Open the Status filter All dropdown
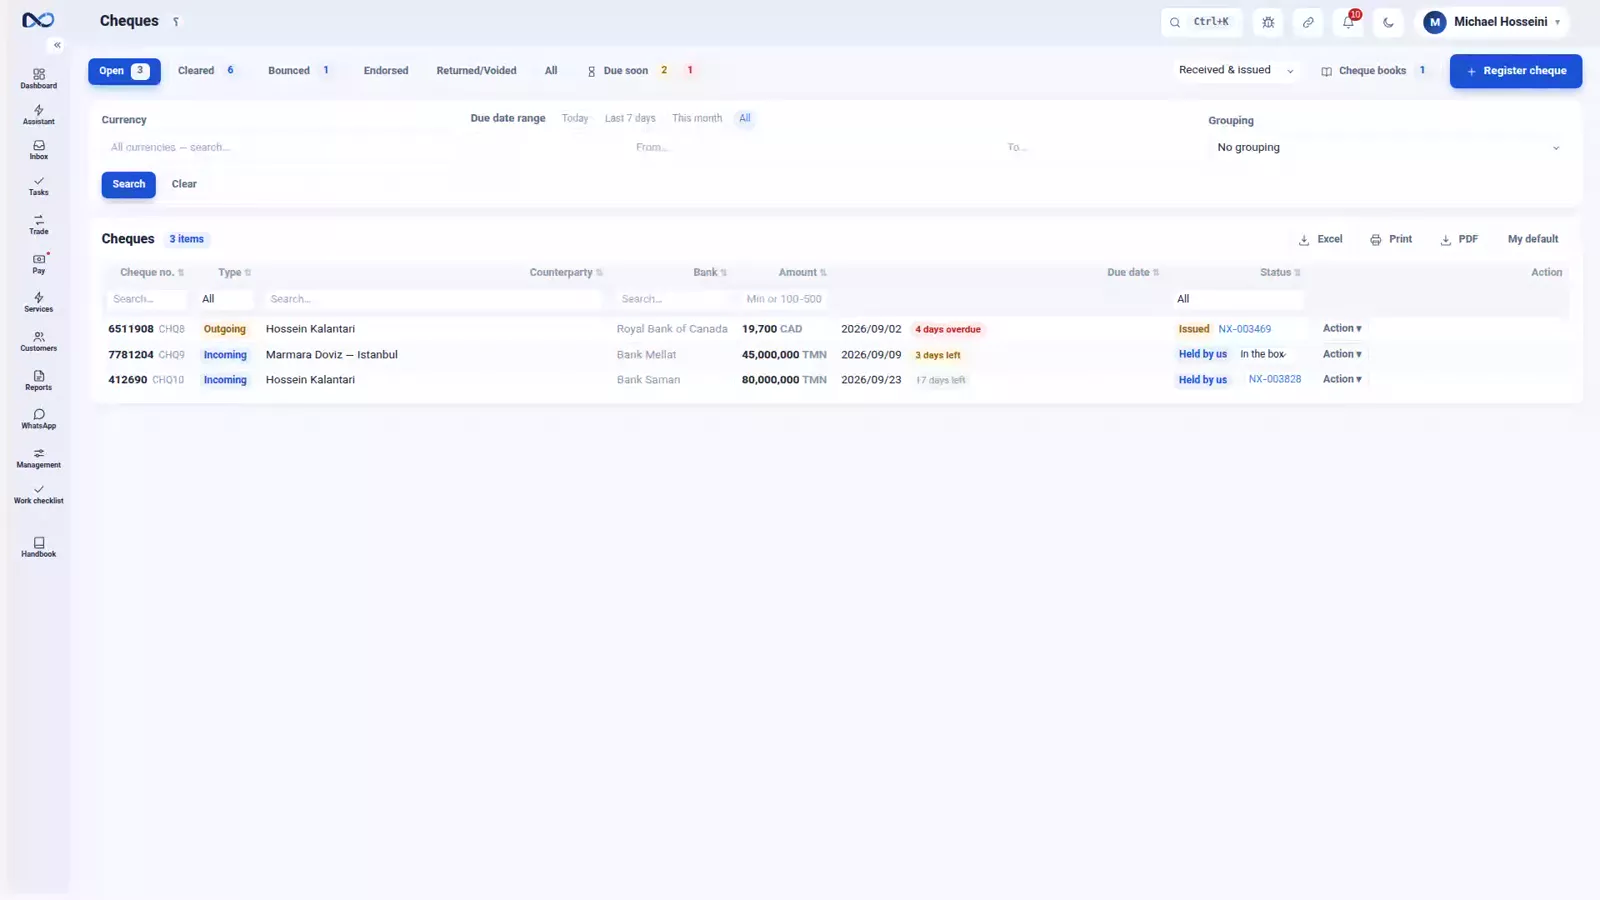 click(x=1237, y=299)
